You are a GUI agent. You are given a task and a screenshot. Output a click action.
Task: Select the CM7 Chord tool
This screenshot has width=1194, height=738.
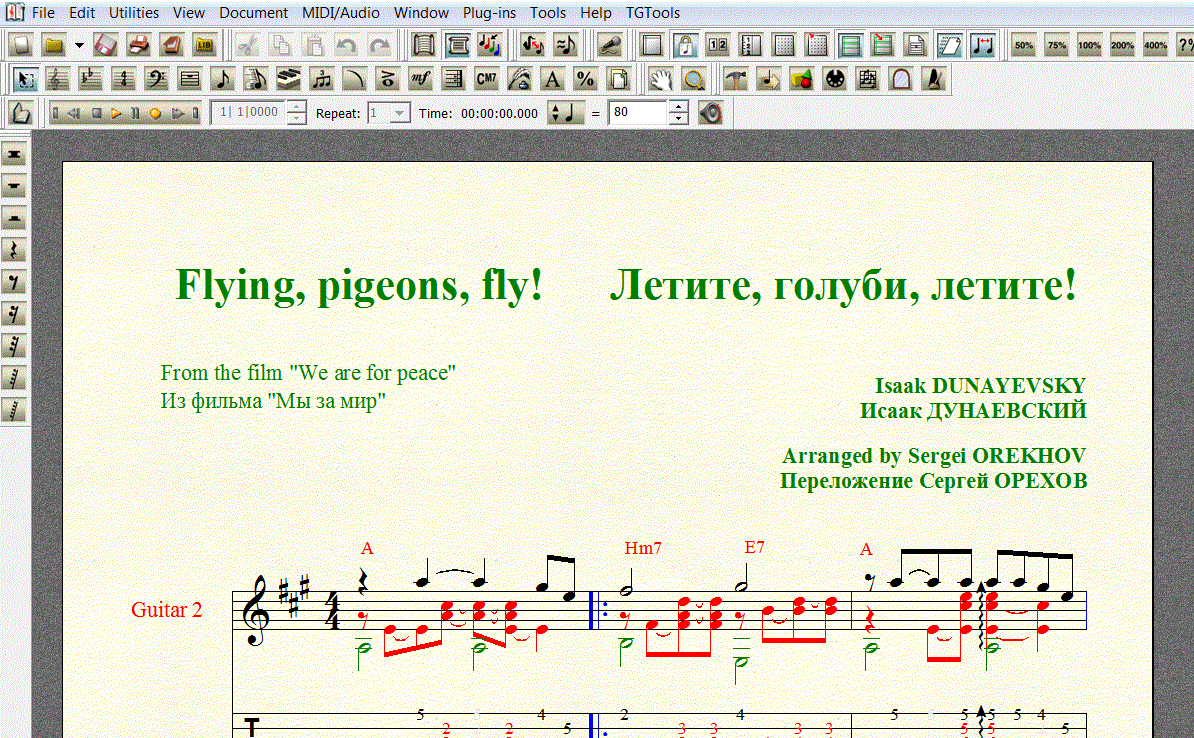[x=486, y=79]
